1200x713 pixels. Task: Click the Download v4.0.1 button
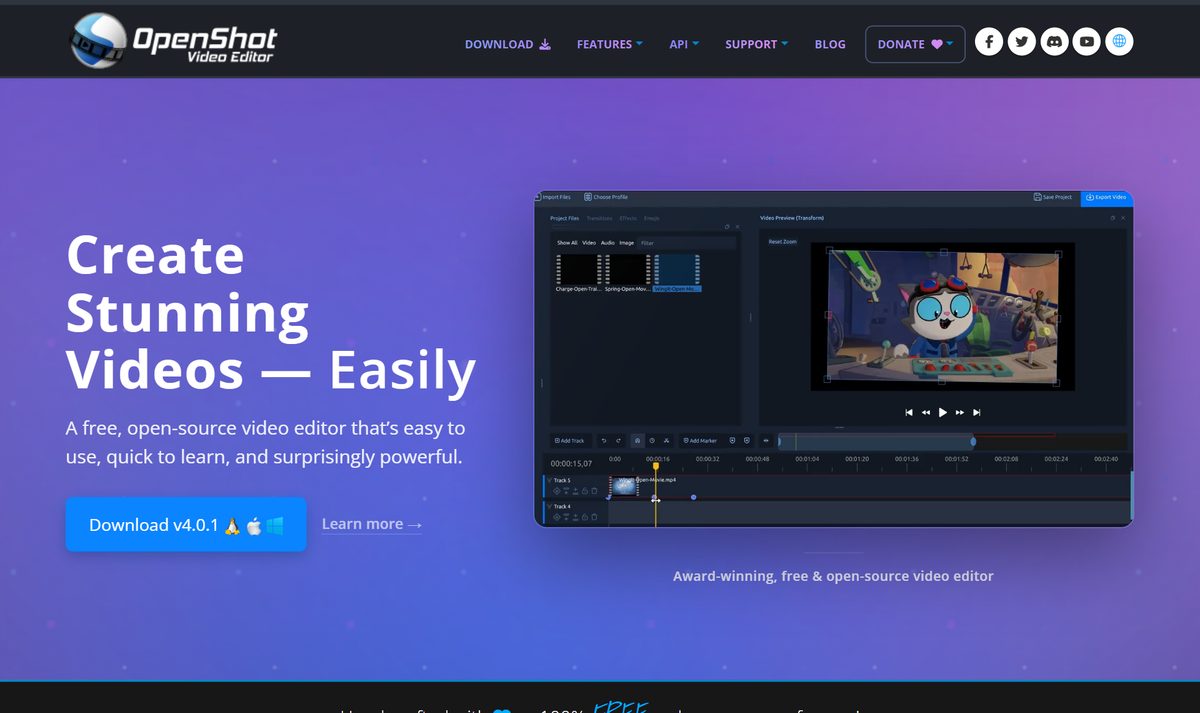pos(186,524)
